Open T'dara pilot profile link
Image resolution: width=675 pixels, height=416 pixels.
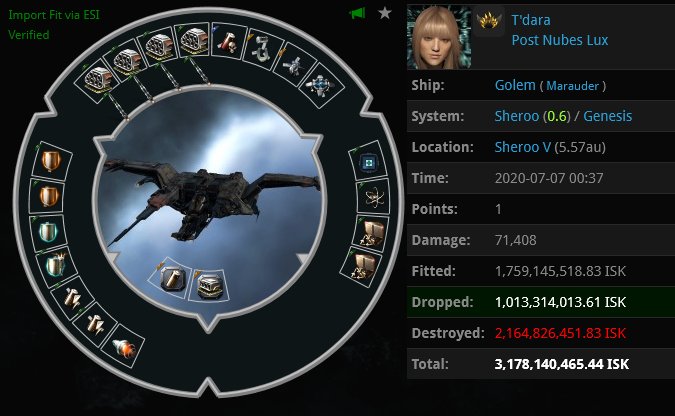(530, 20)
